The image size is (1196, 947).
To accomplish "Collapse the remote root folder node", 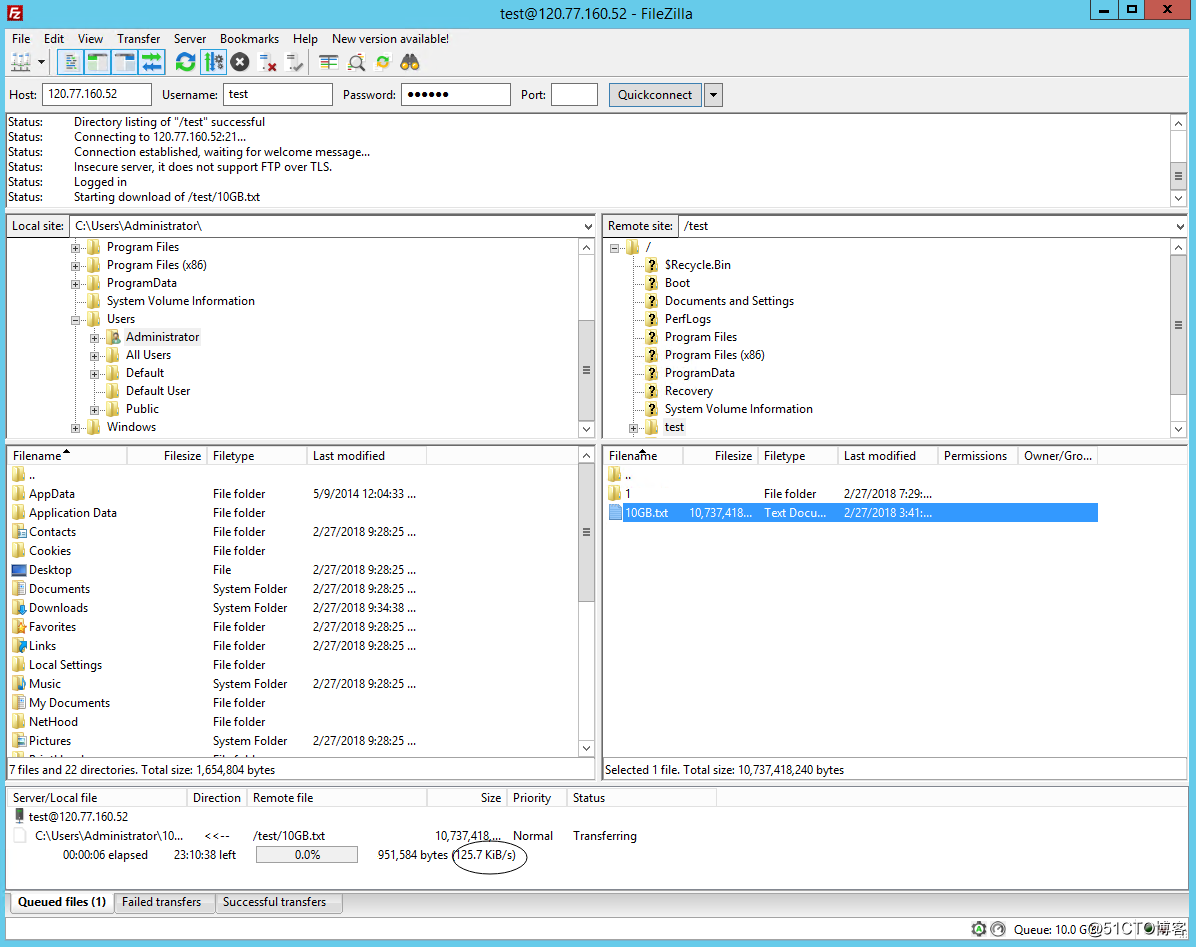I will coord(614,248).
